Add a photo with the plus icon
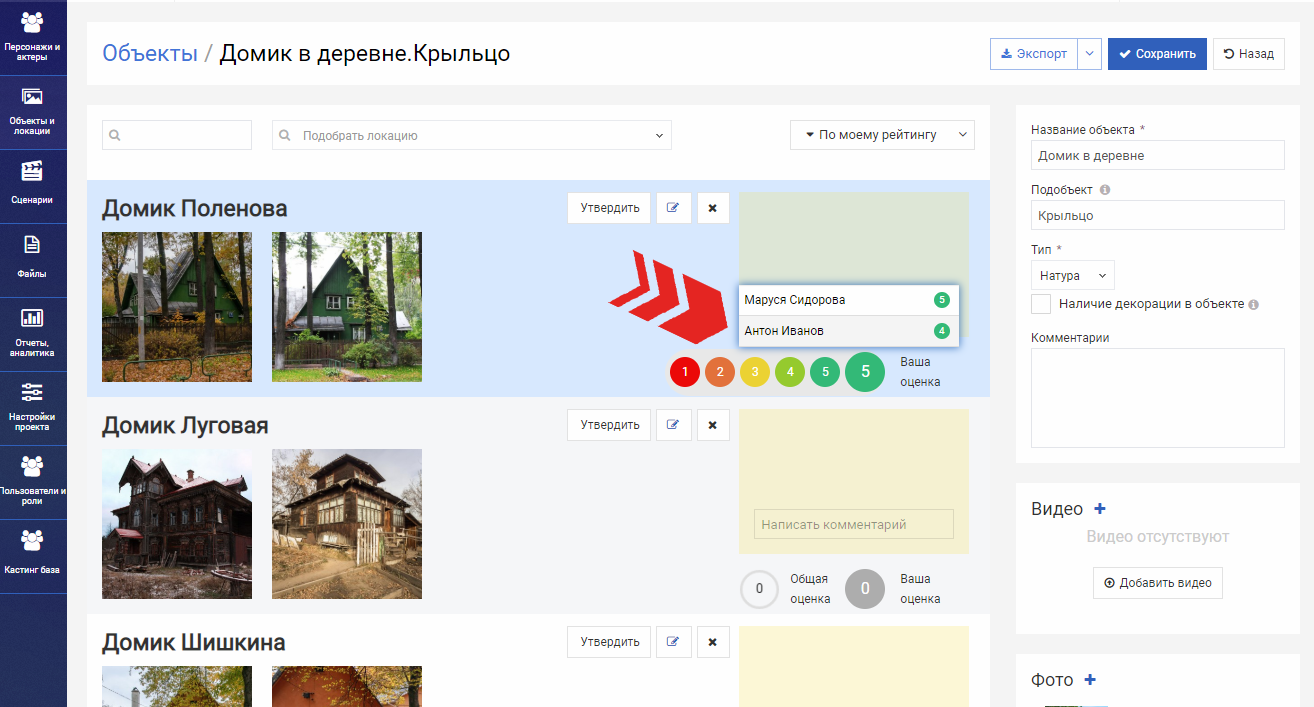Screen dimensions: 1314x707 pos(1090,679)
